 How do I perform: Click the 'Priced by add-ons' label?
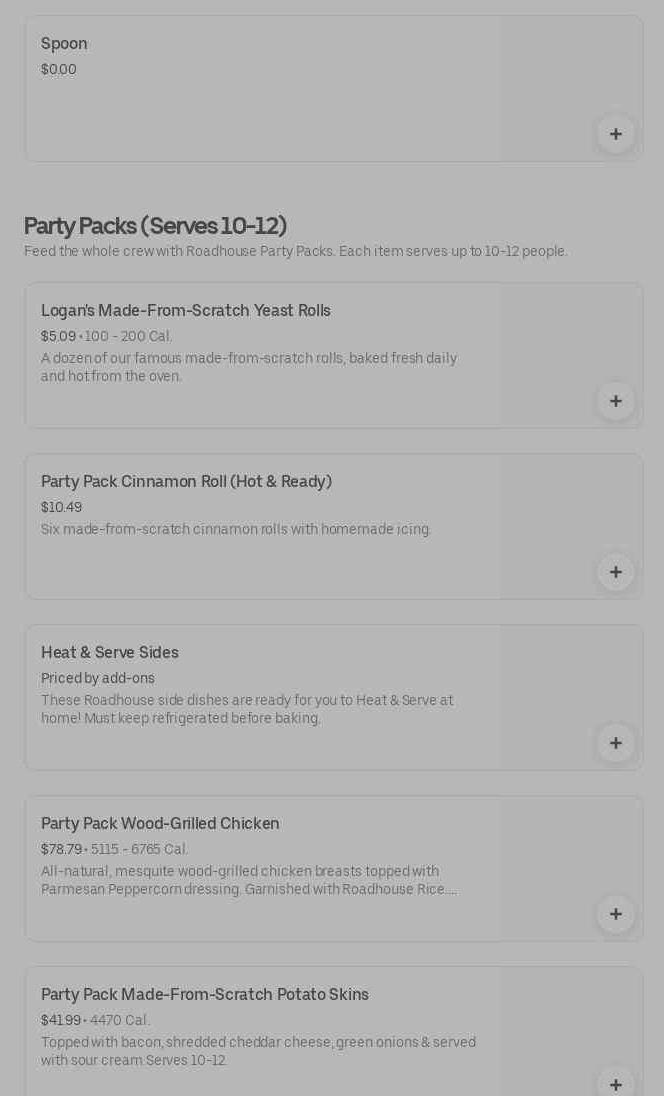(98, 679)
